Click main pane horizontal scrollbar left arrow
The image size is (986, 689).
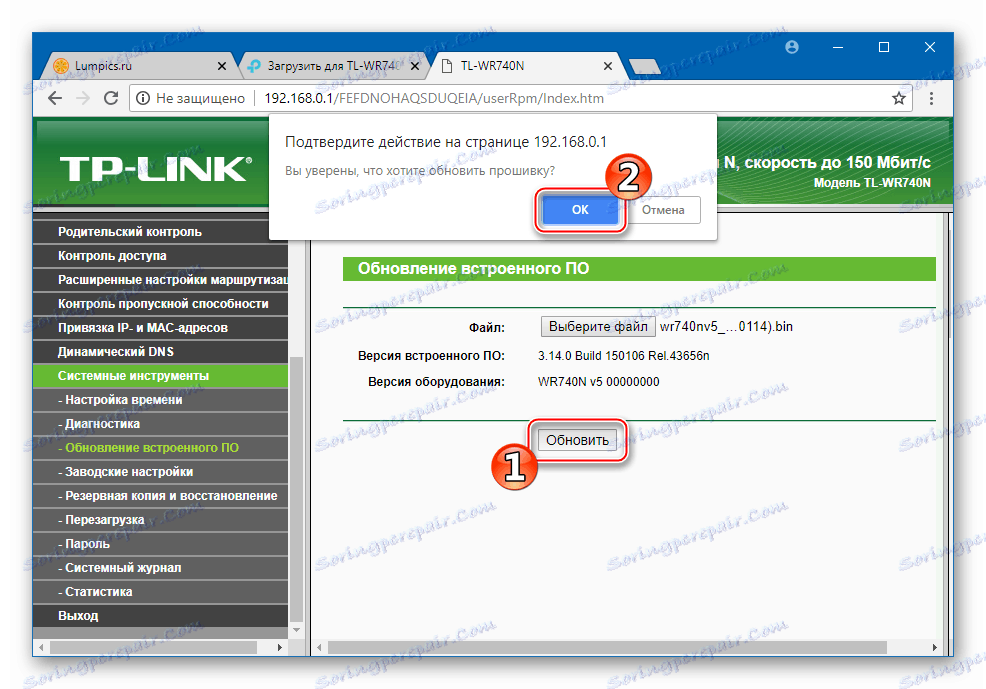(x=319, y=648)
